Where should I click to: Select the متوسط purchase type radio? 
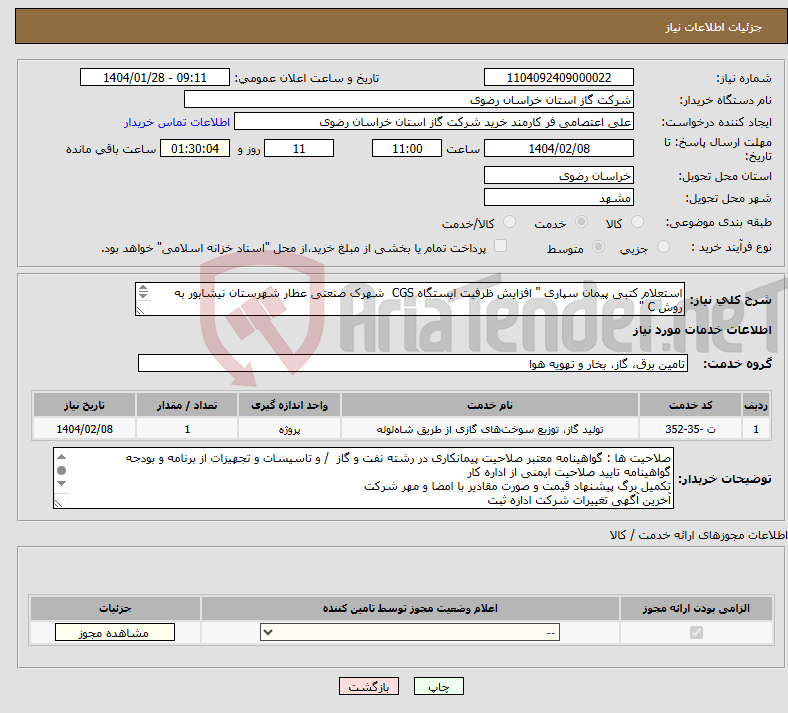[x=598, y=247]
